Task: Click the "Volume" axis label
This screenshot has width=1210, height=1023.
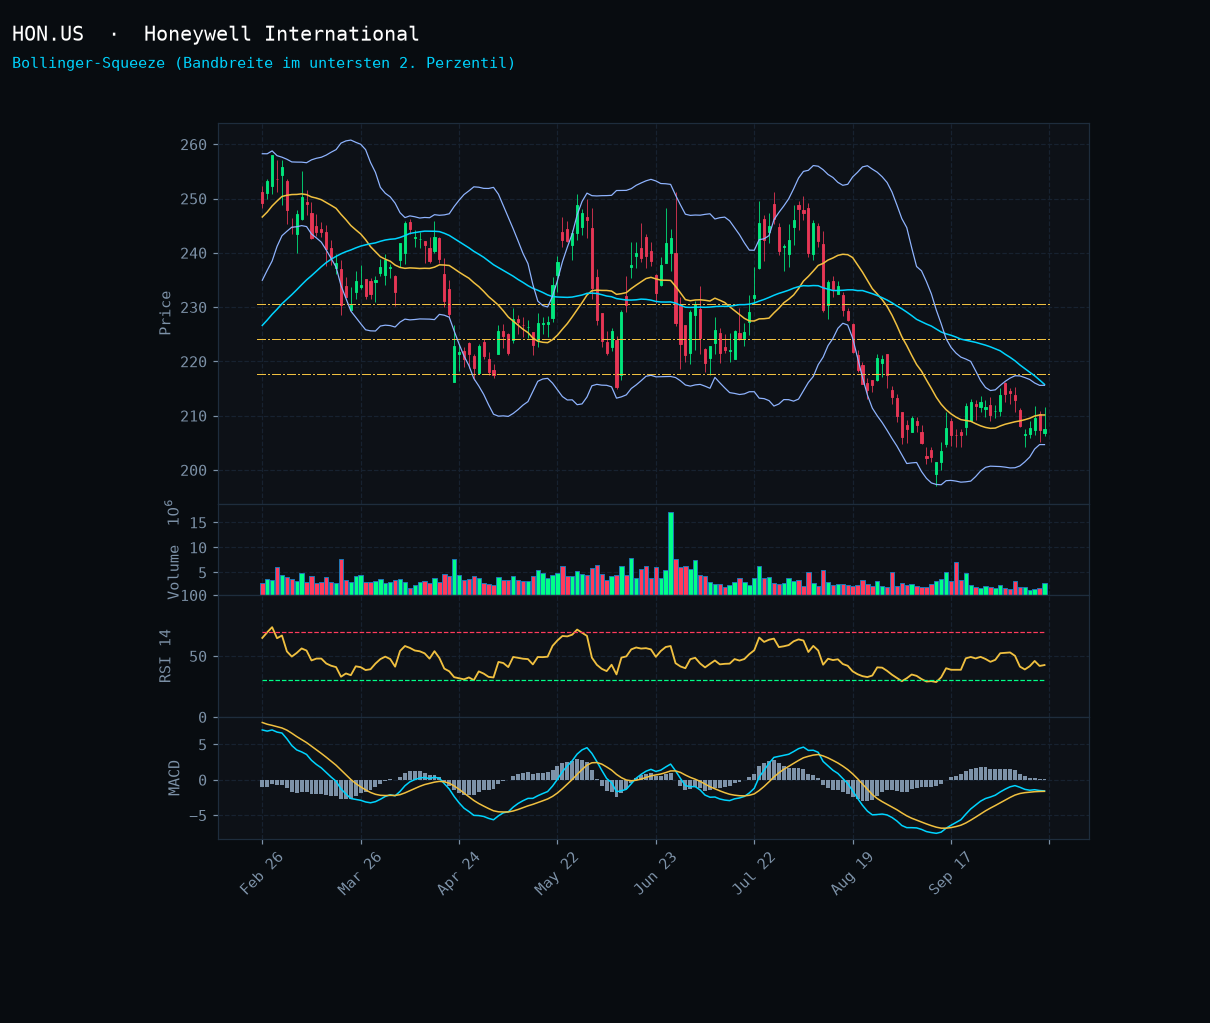Action: pos(173,572)
